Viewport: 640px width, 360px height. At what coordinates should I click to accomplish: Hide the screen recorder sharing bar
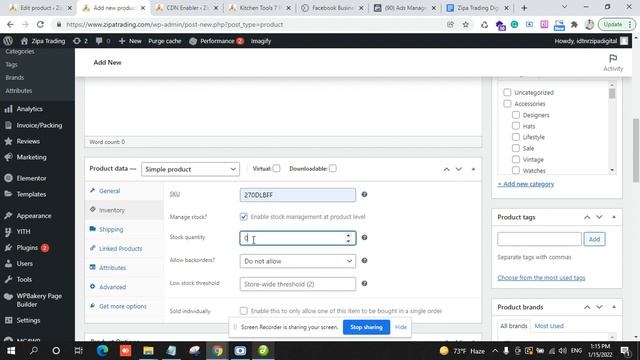pos(401,327)
